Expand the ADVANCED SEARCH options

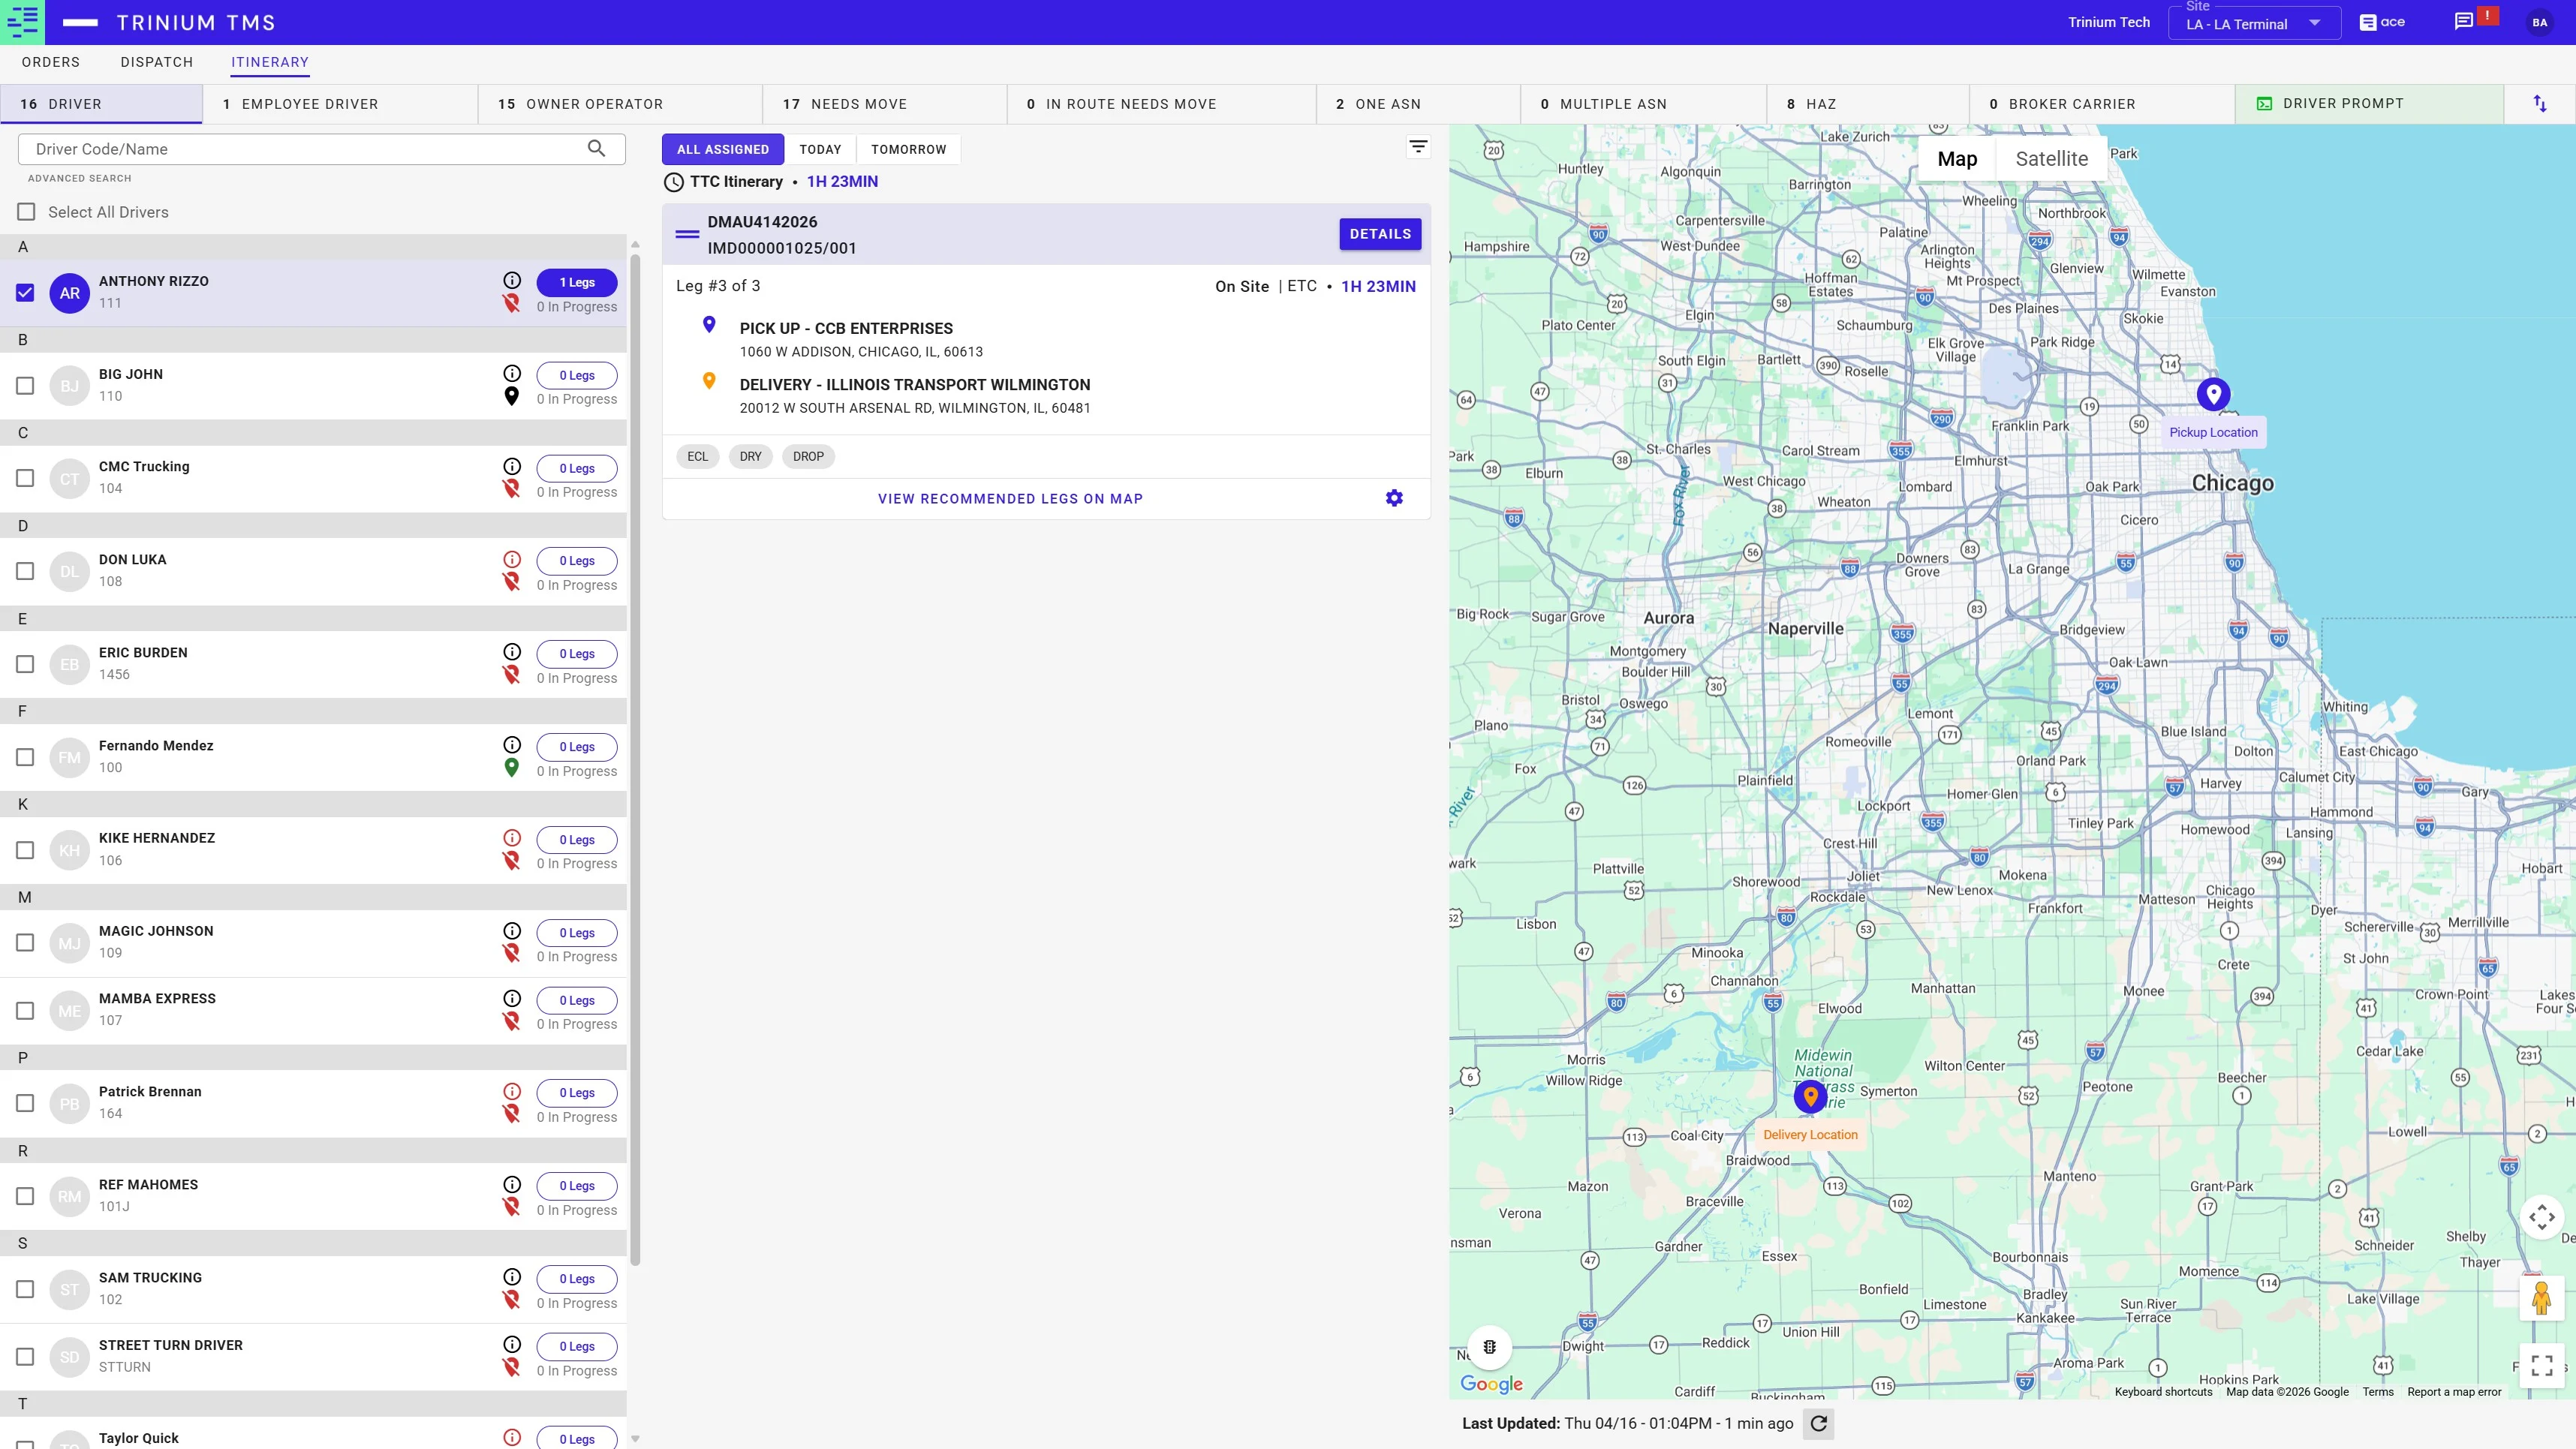click(x=79, y=178)
